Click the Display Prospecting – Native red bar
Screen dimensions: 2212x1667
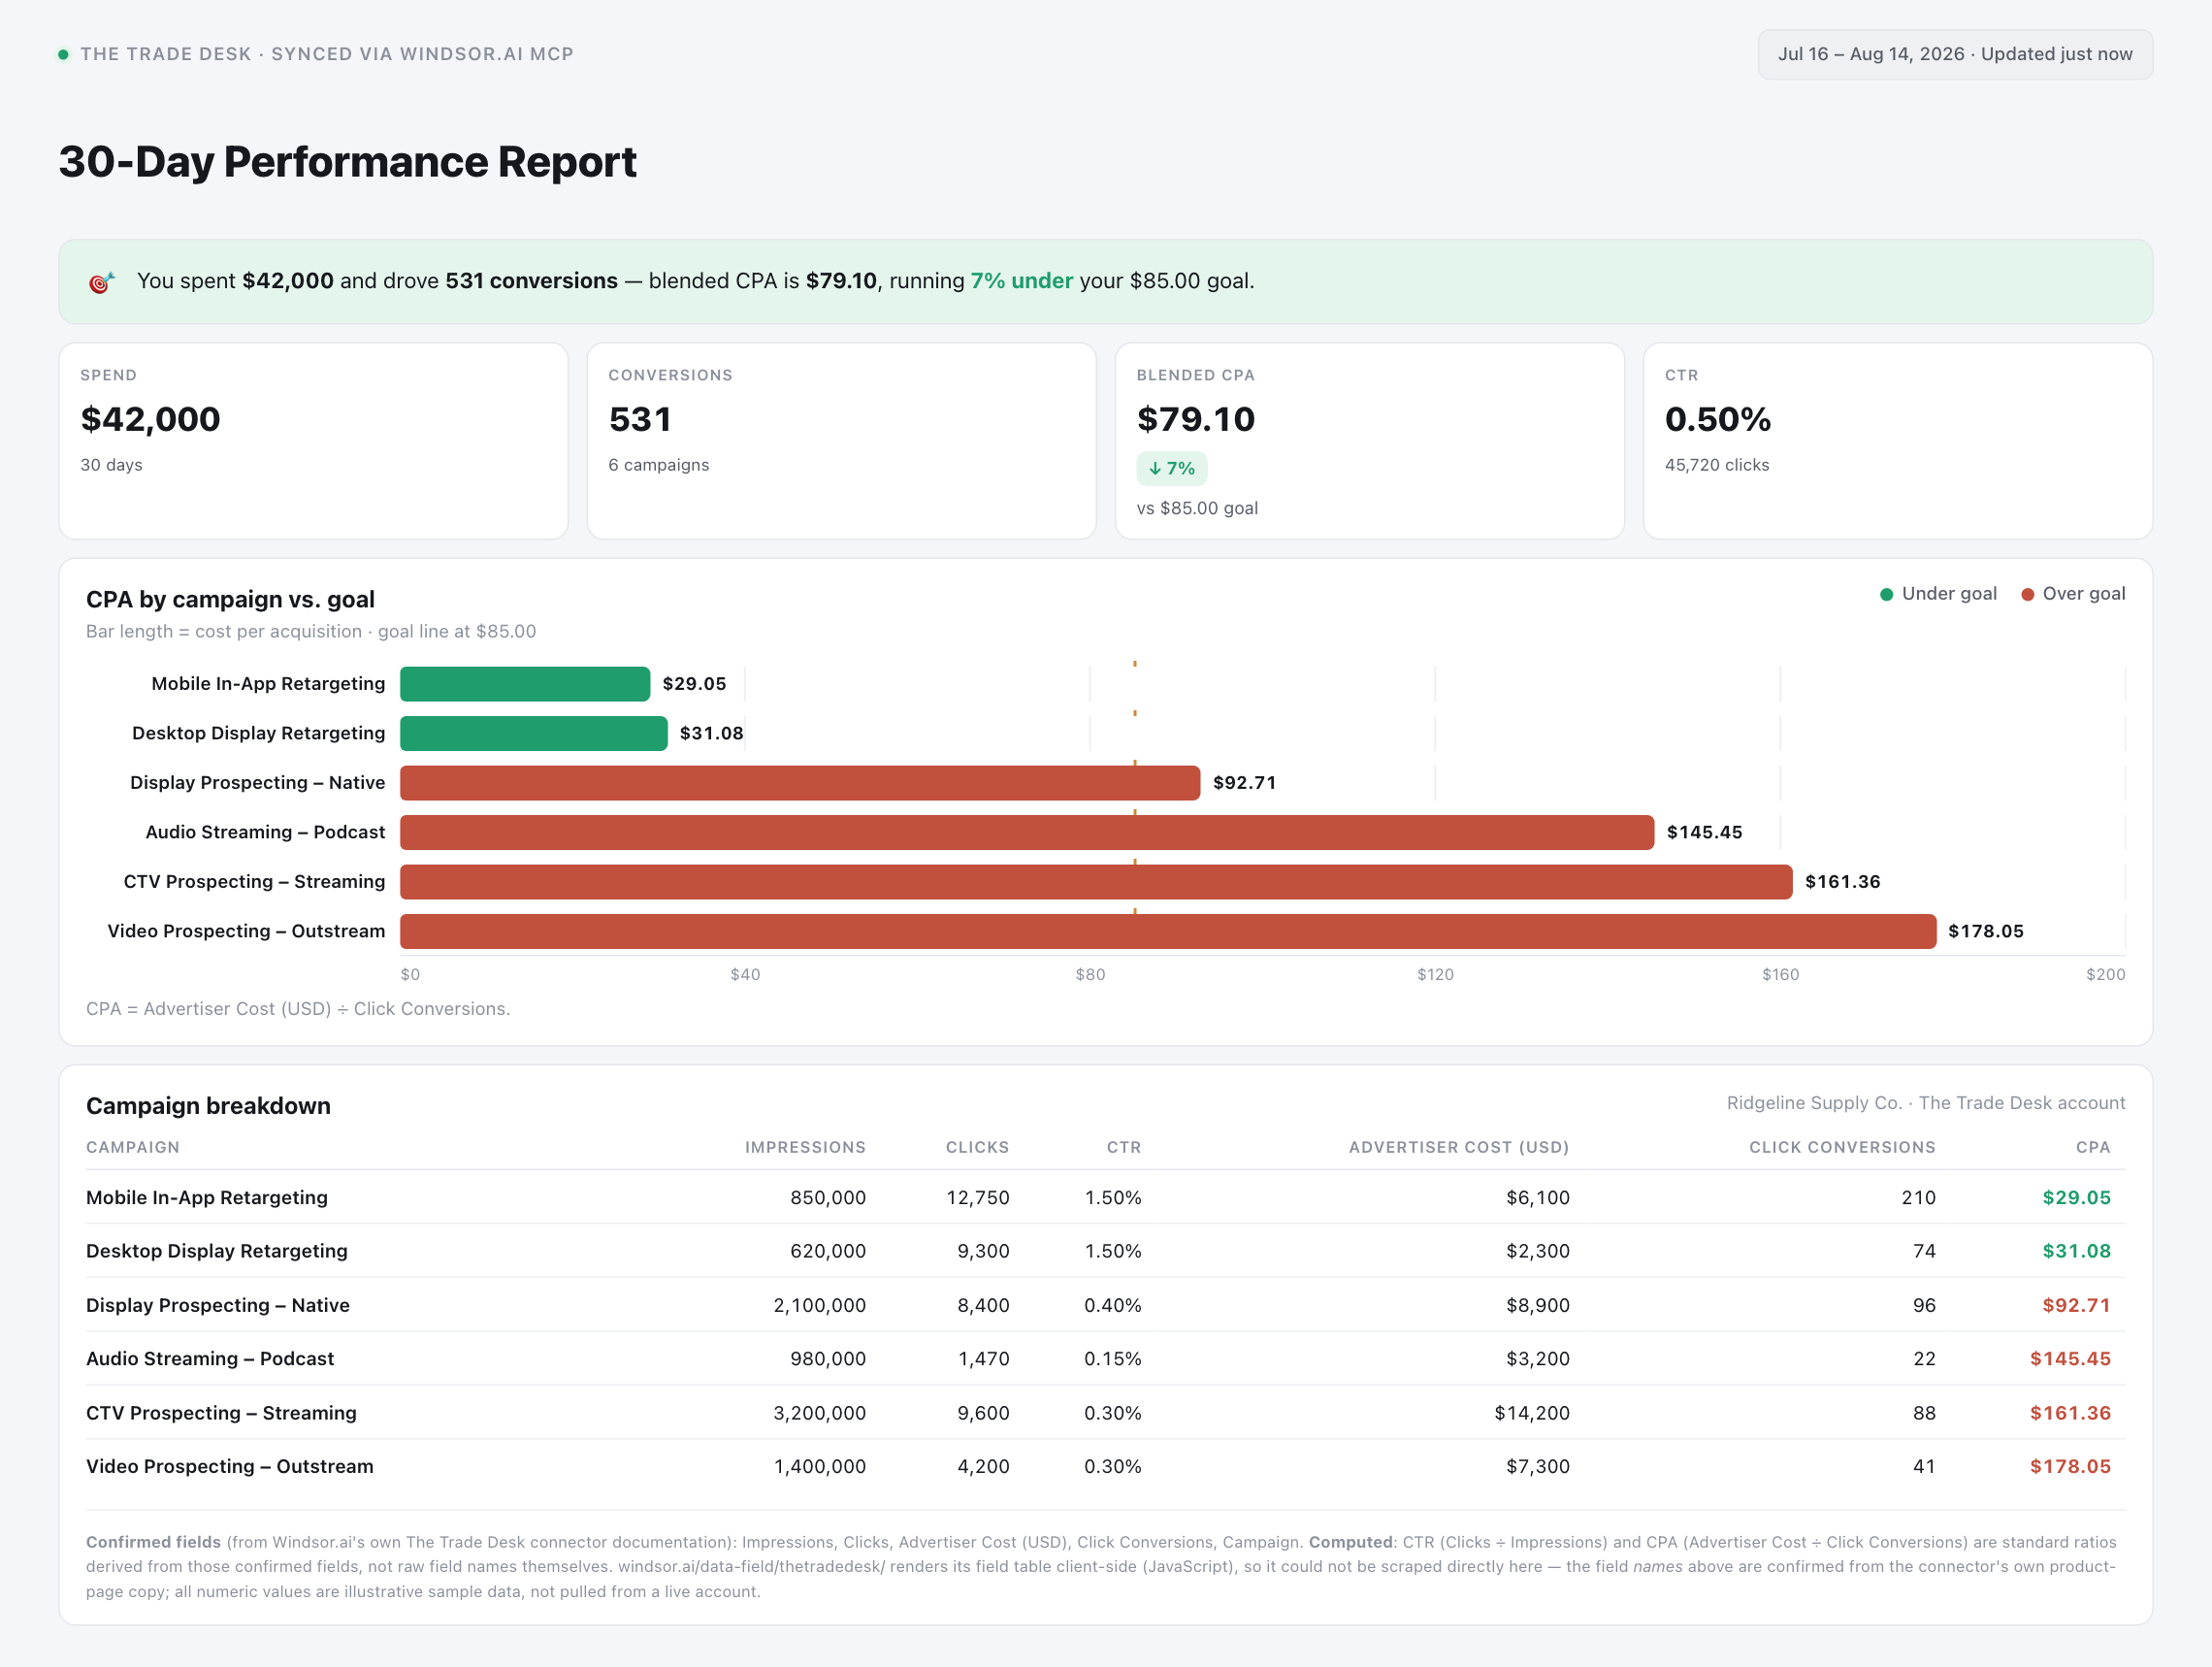[x=800, y=783]
